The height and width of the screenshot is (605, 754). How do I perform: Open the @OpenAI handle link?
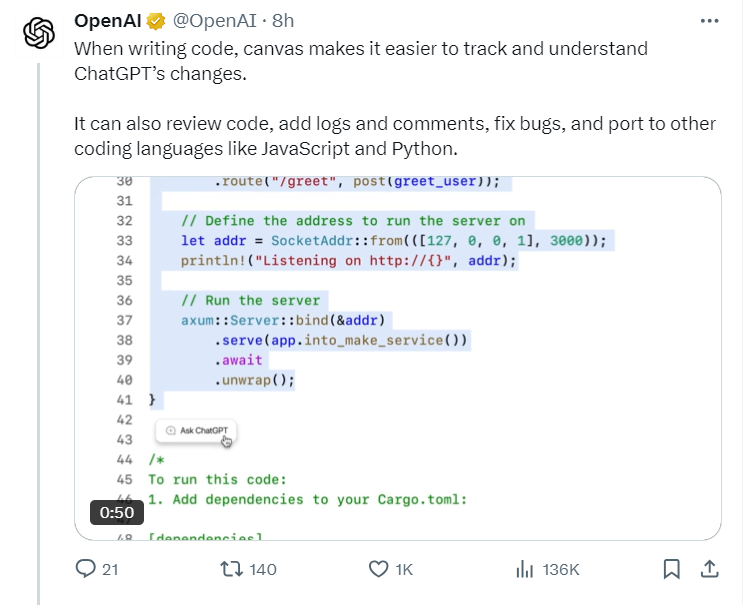coord(214,21)
